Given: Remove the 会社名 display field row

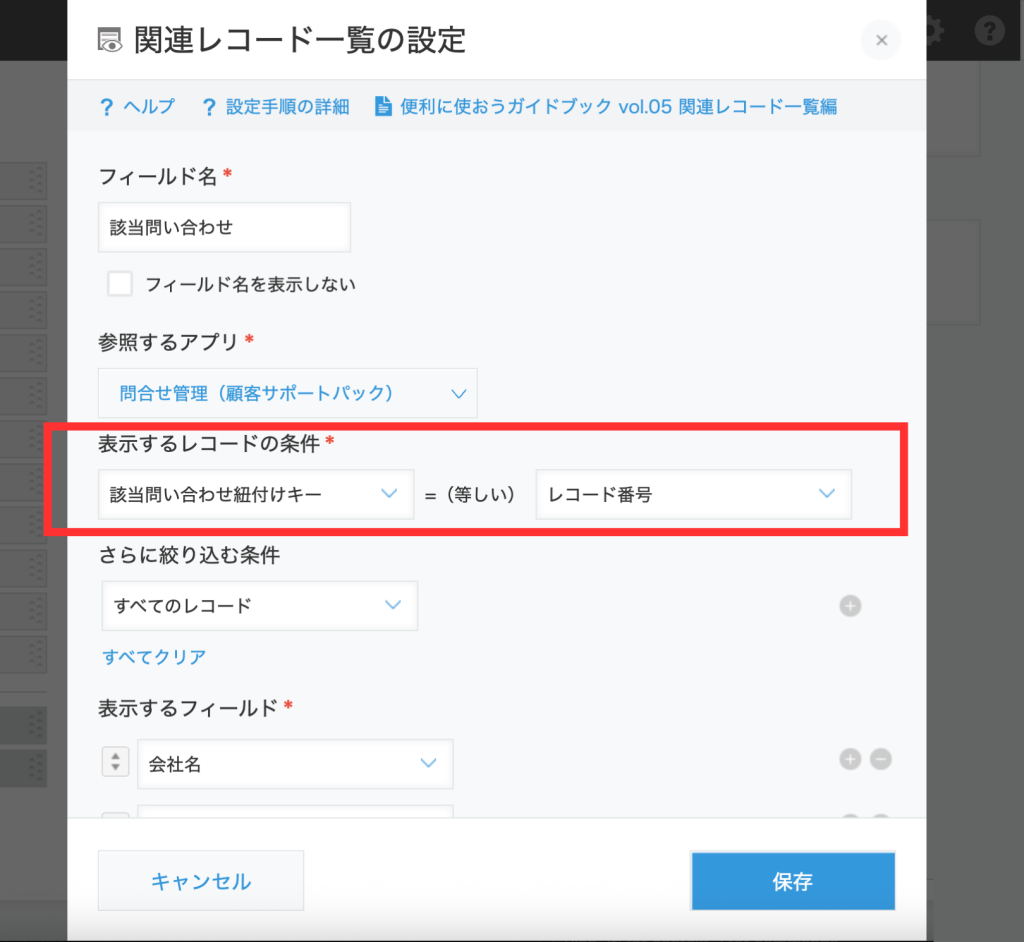Looking at the screenshot, I should coord(881,760).
